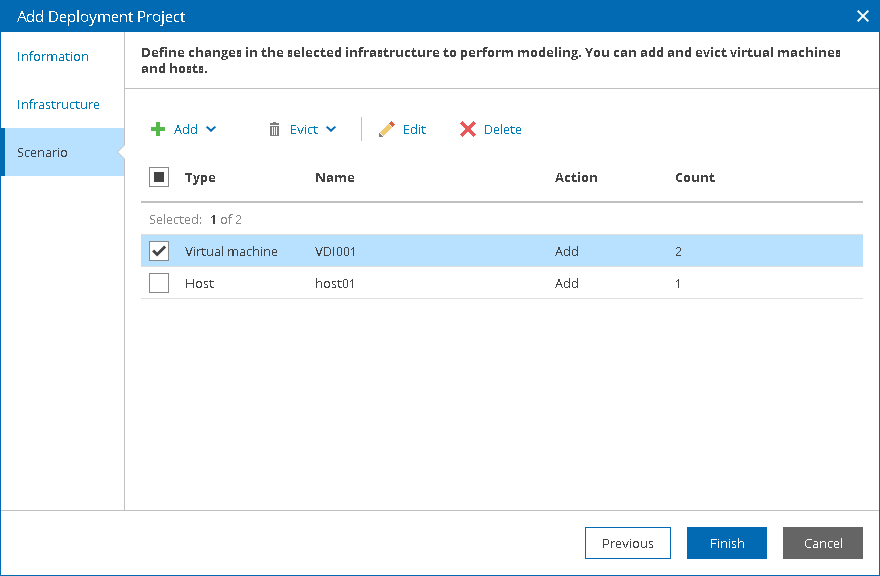Switch to the Infrastructure step

click(x=58, y=104)
